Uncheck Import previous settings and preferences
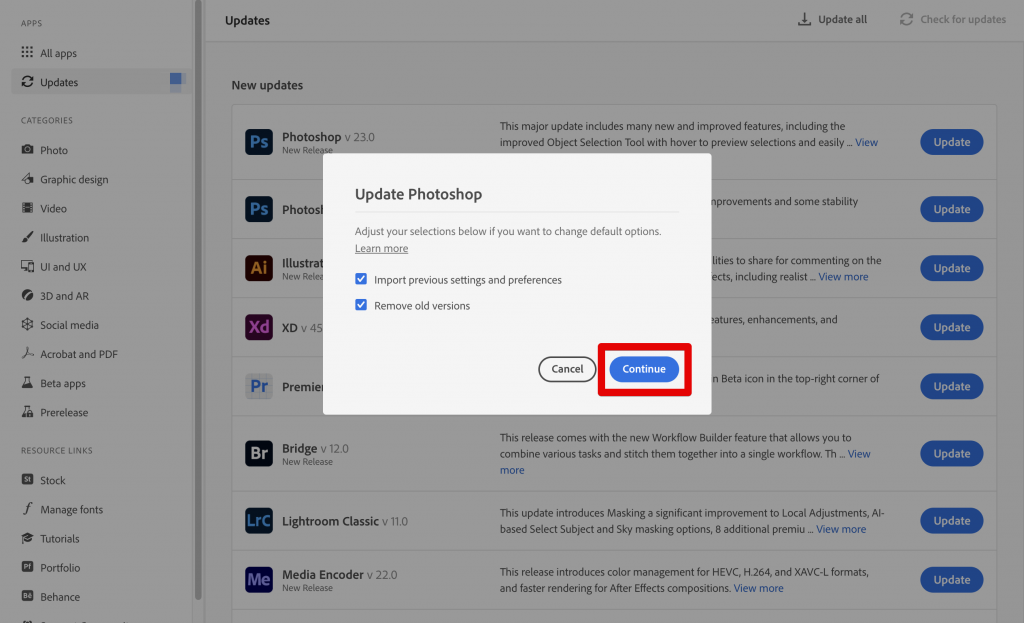The height and width of the screenshot is (623, 1024). coord(360,279)
